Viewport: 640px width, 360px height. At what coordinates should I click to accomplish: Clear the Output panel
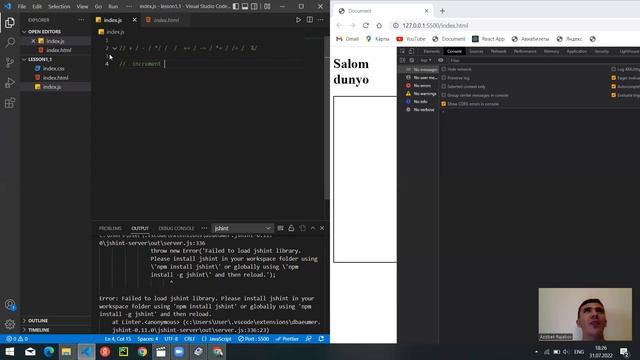tap(280, 228)
